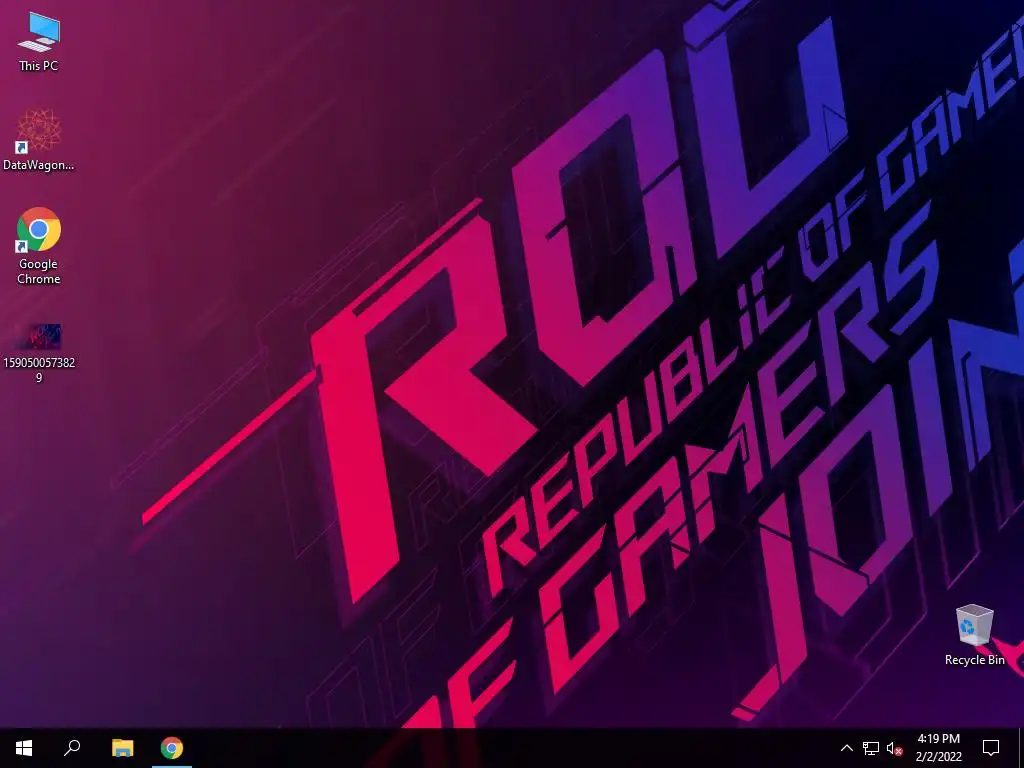
Task: Click the Show desktop strip at the taskbar edge
Action: coord(1021,748)
